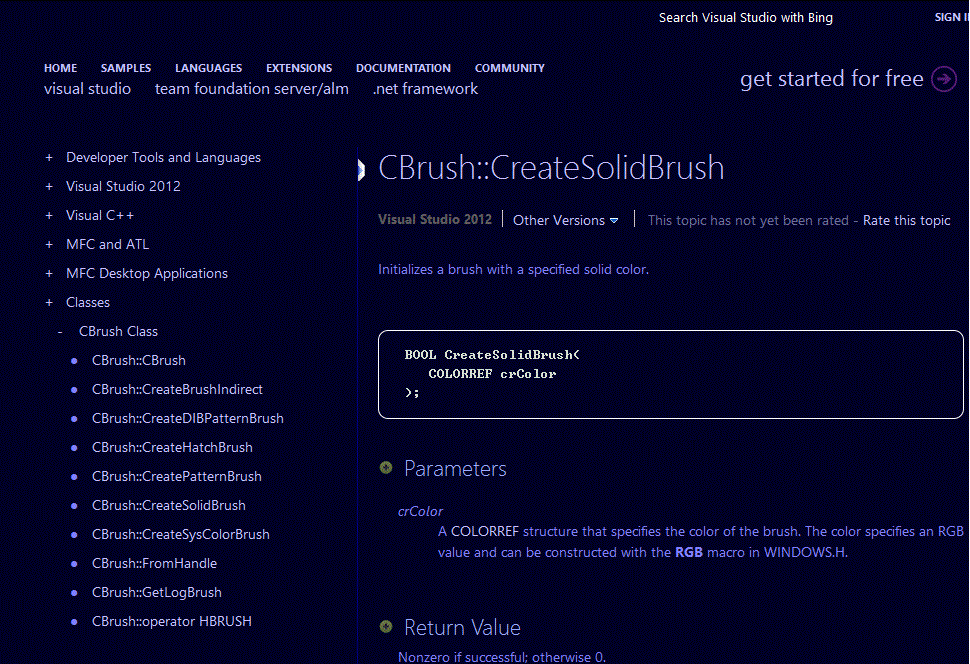This screenshot has width=970, height=664.
Task: Open the SAMPLES menu
Action: coord(126,68)
